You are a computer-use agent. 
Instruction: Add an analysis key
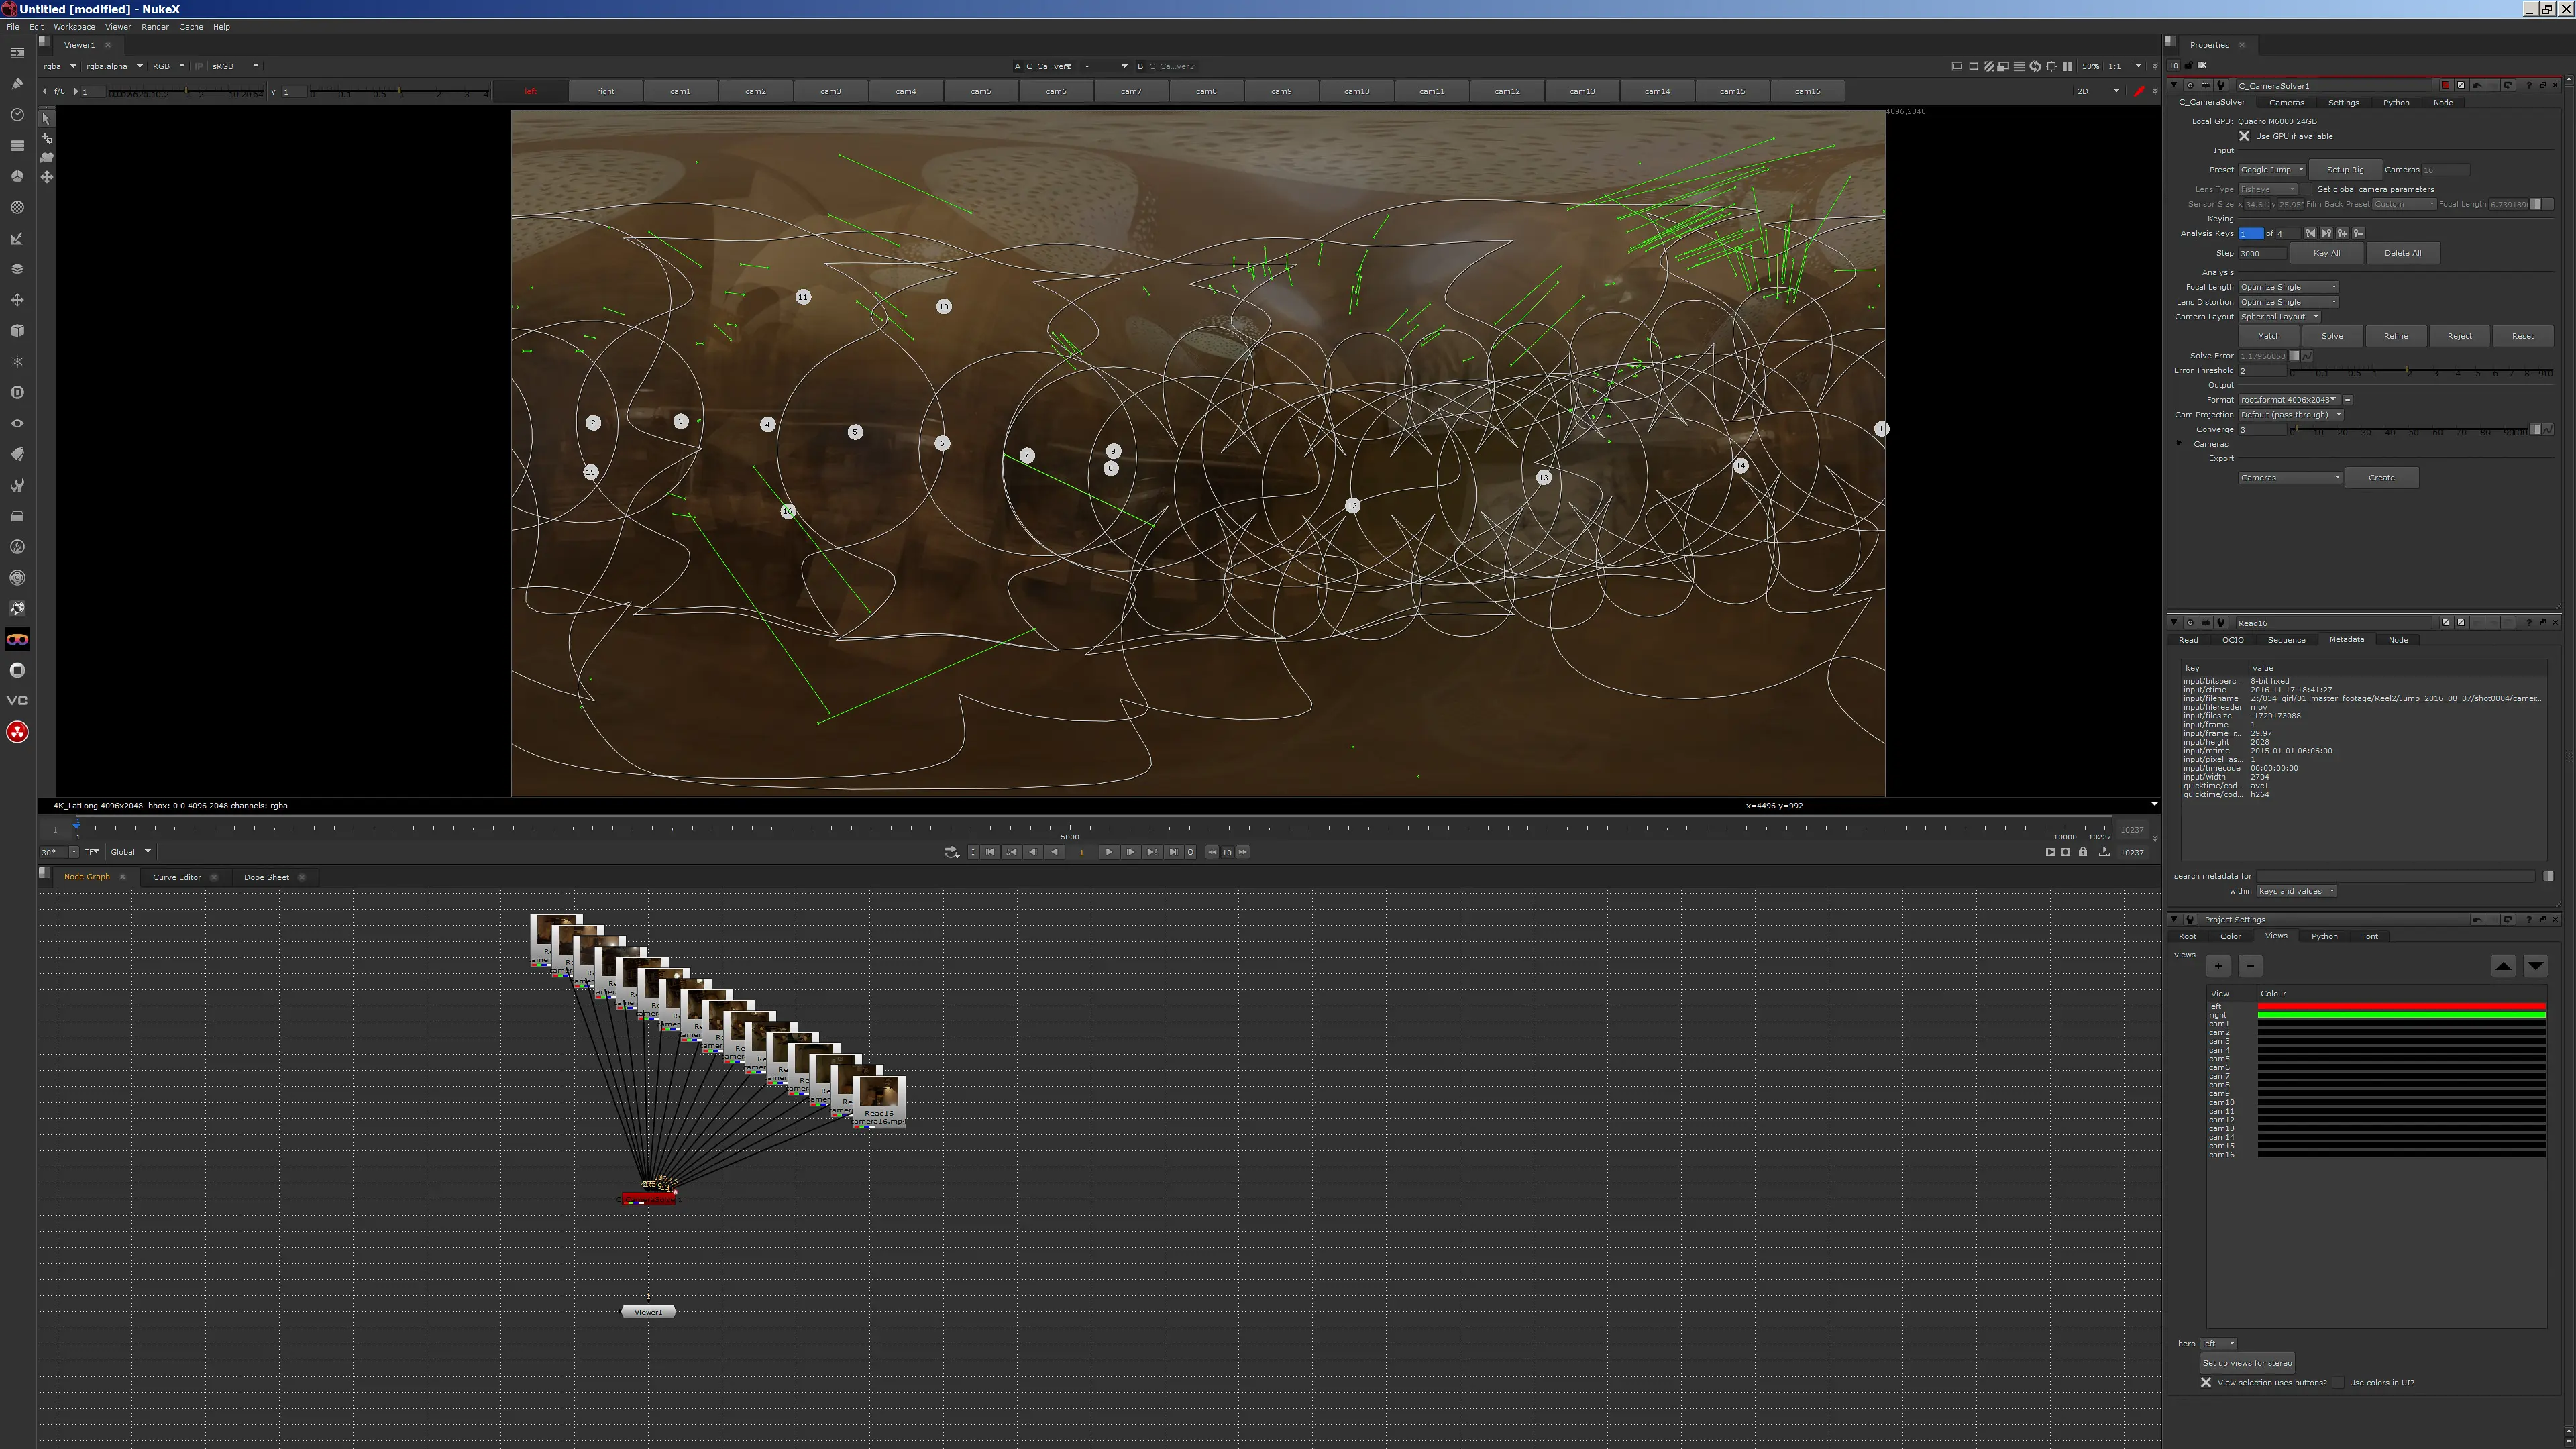2342,233
